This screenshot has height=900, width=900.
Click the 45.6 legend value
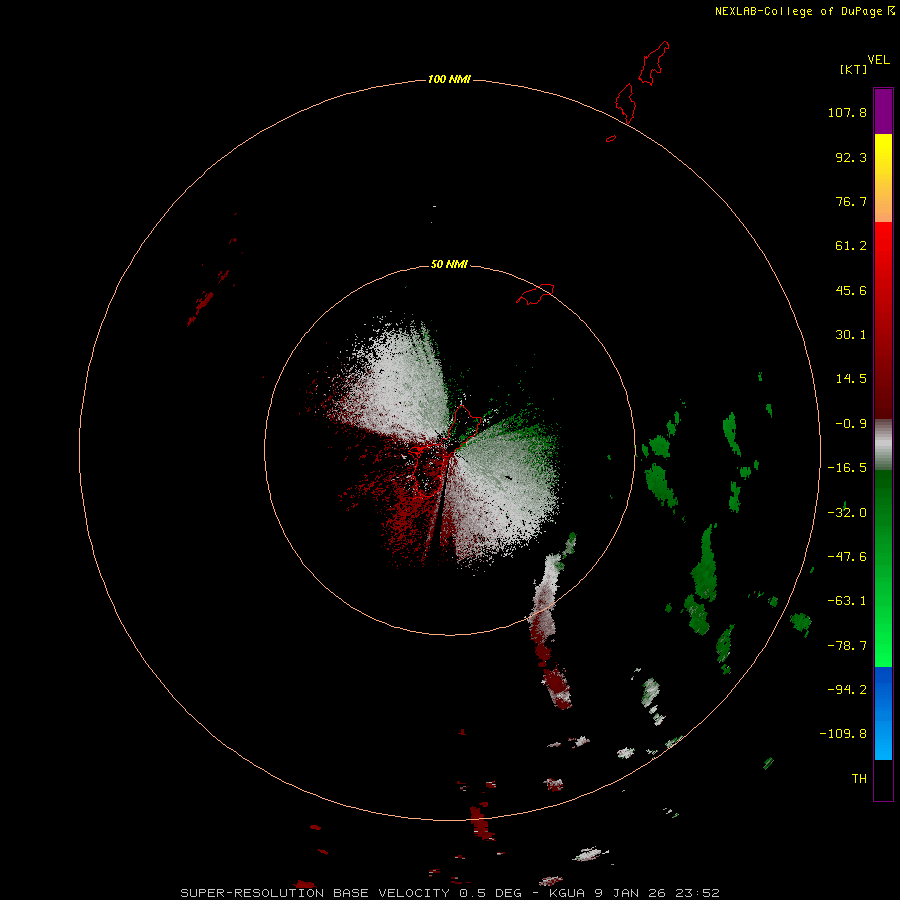pyautogui.click(x=851, y=290)
